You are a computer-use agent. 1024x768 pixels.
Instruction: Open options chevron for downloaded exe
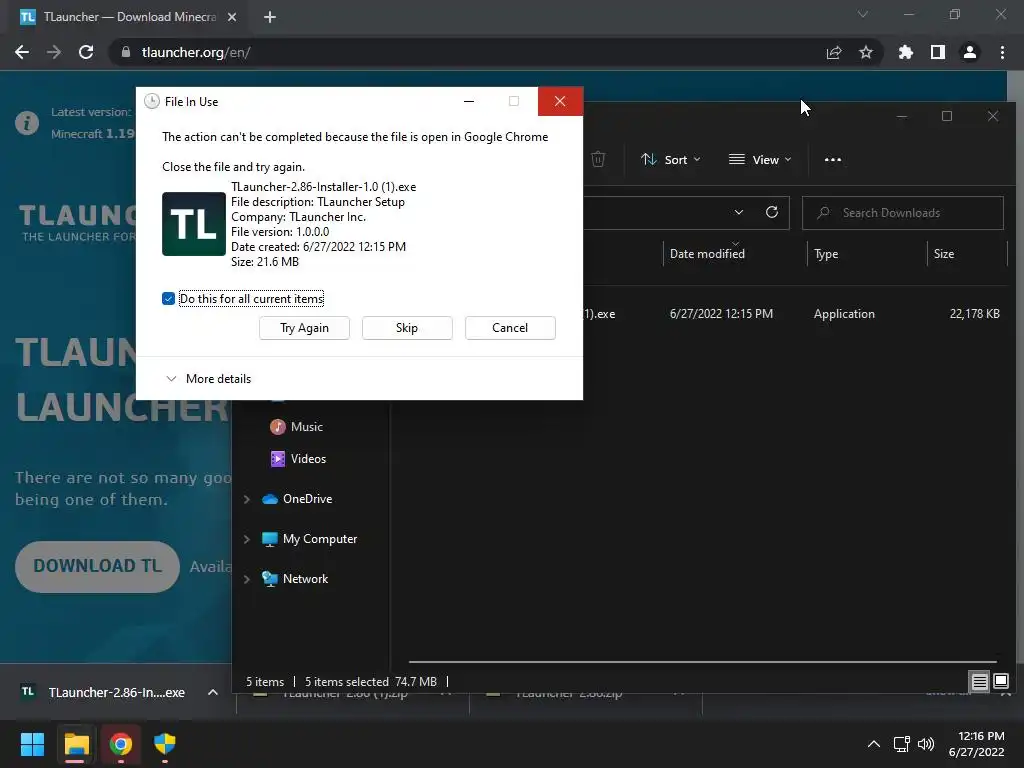(x=213, y=692)
